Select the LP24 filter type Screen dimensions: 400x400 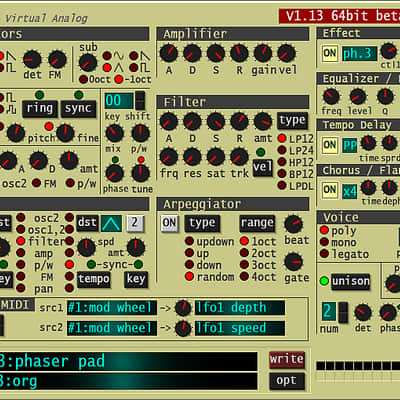pyautogui.click(x=282, y=150)
